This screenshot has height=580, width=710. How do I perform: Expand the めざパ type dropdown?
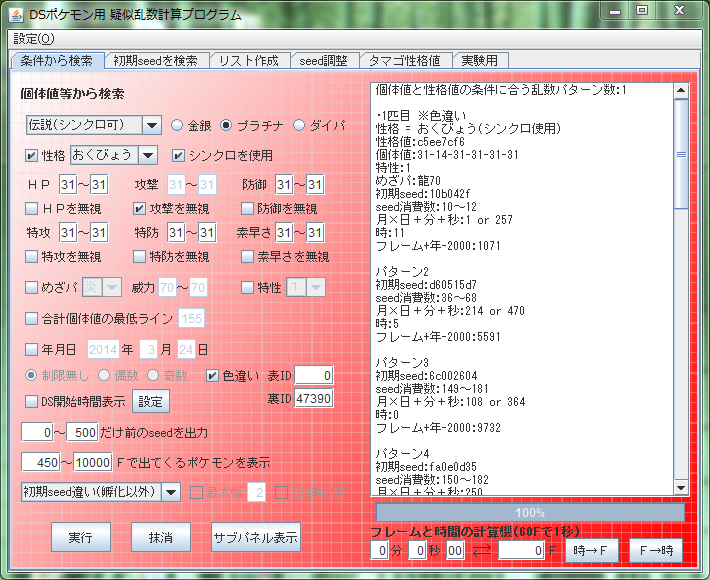[x=112, y=287]
